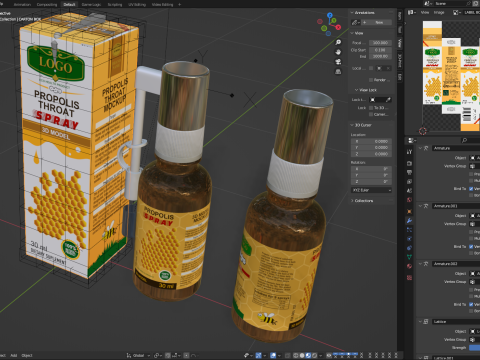Enable Preserve Volume on first Armature modifier

pos(471,174)
